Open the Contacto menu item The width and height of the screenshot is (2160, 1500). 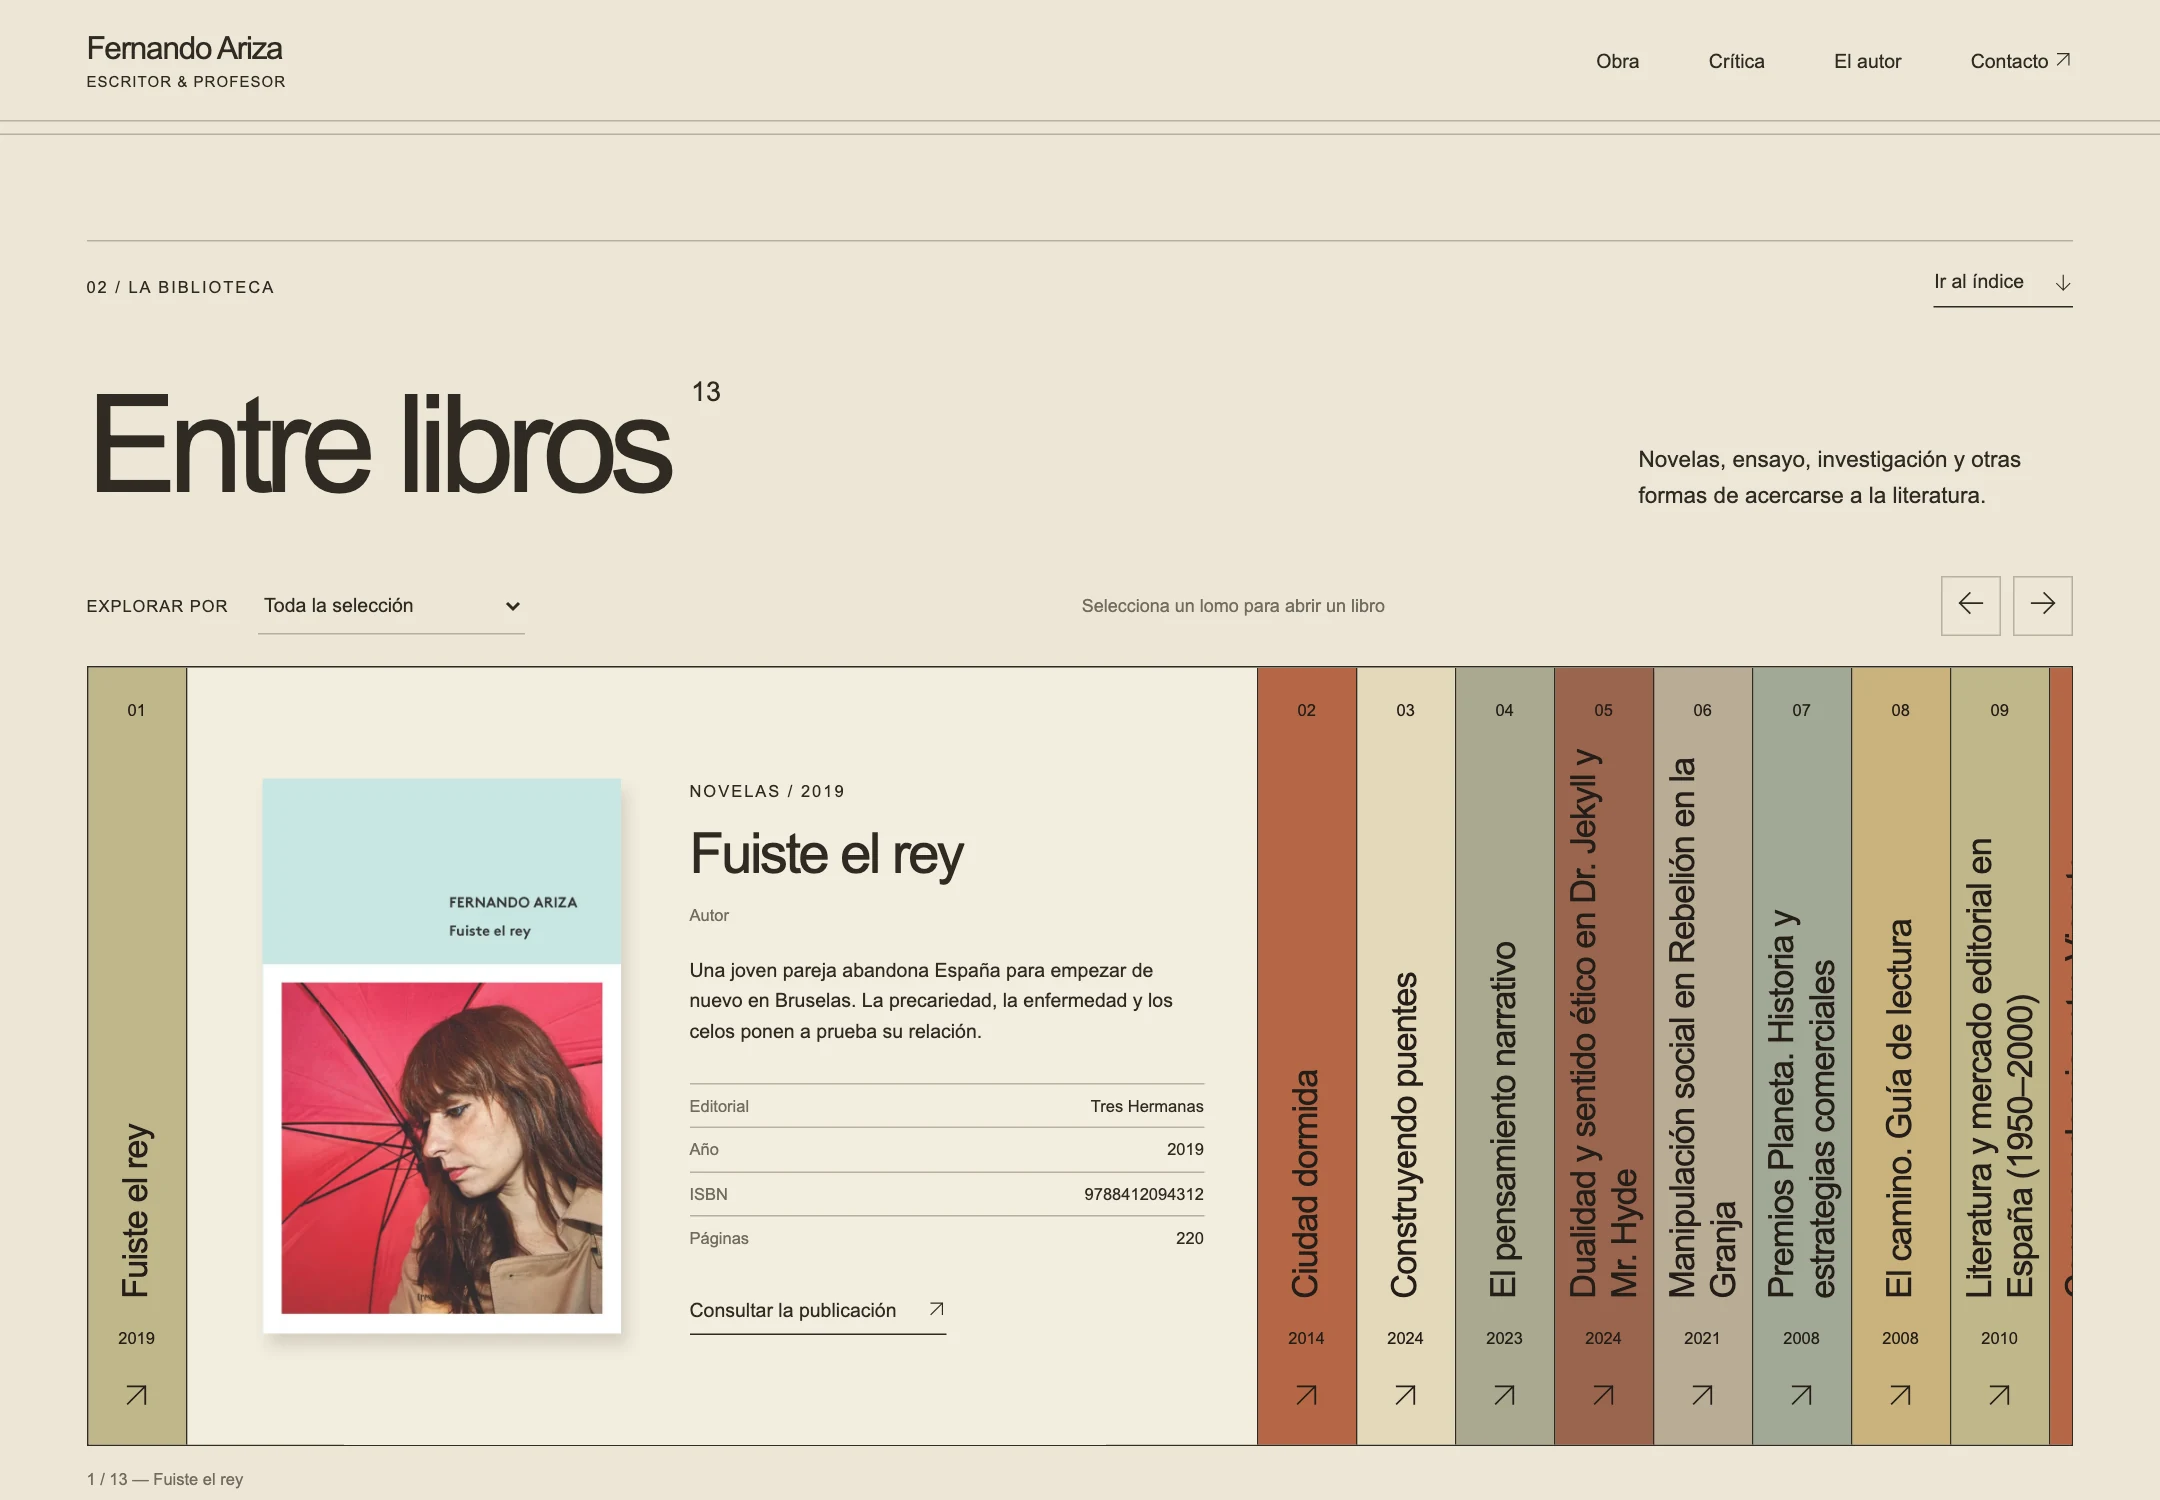tap(2020, 61)
